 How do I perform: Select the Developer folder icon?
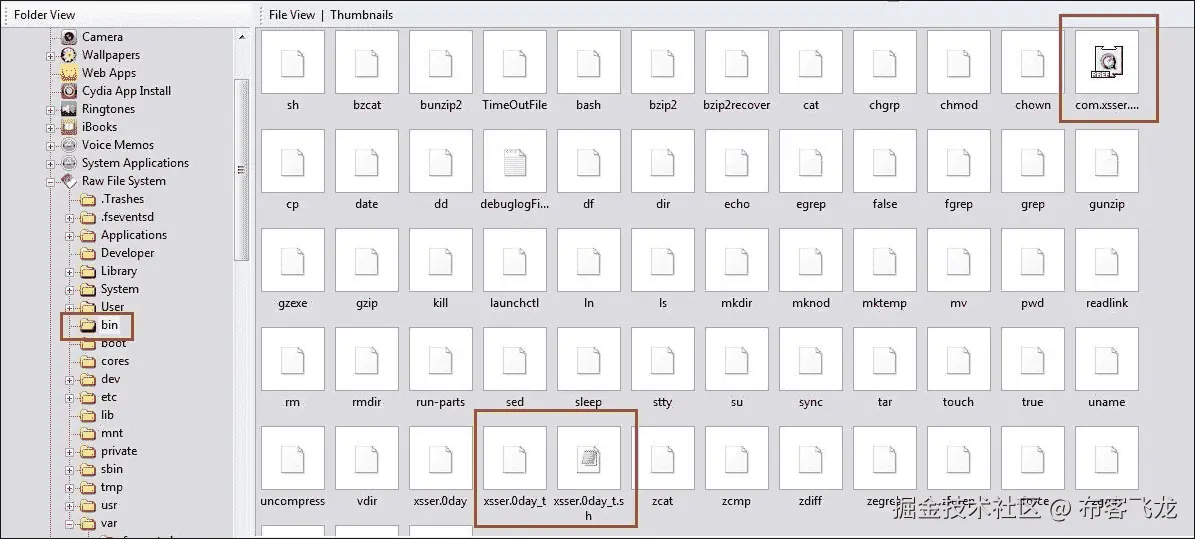[88, 253]
